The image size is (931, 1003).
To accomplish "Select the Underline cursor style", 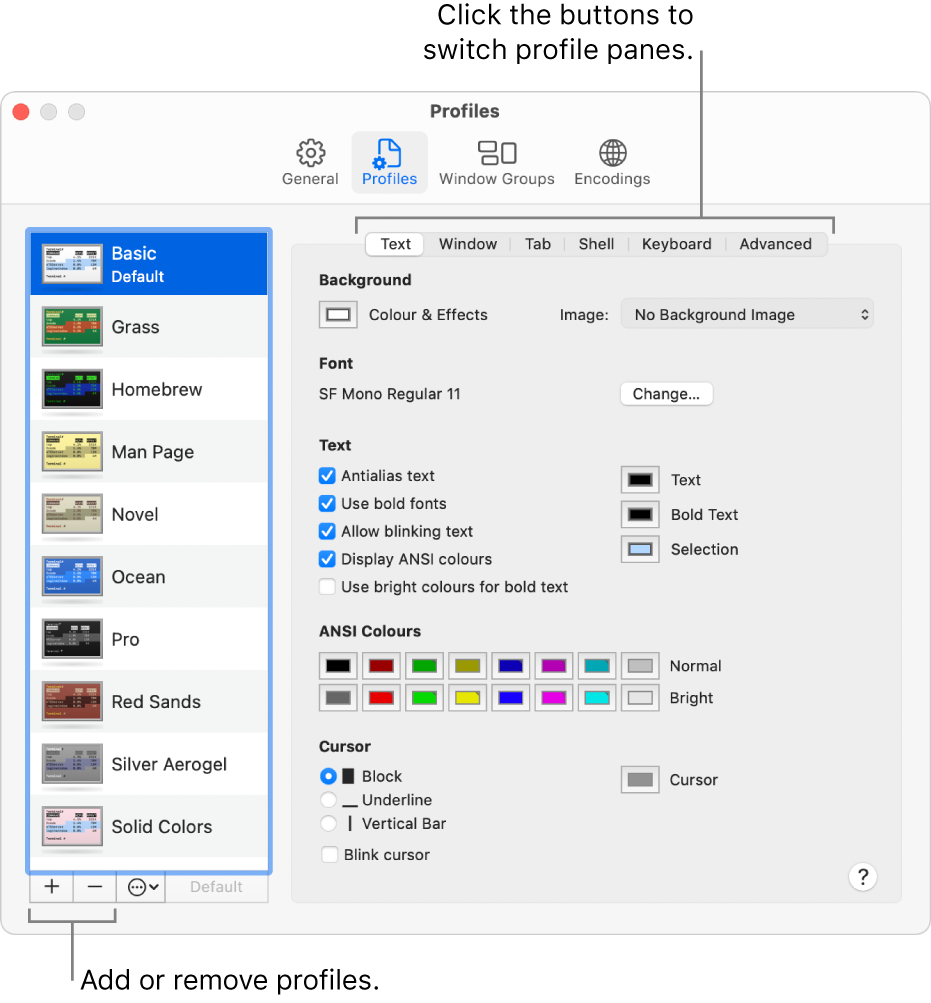I will [x=326, y=800].
